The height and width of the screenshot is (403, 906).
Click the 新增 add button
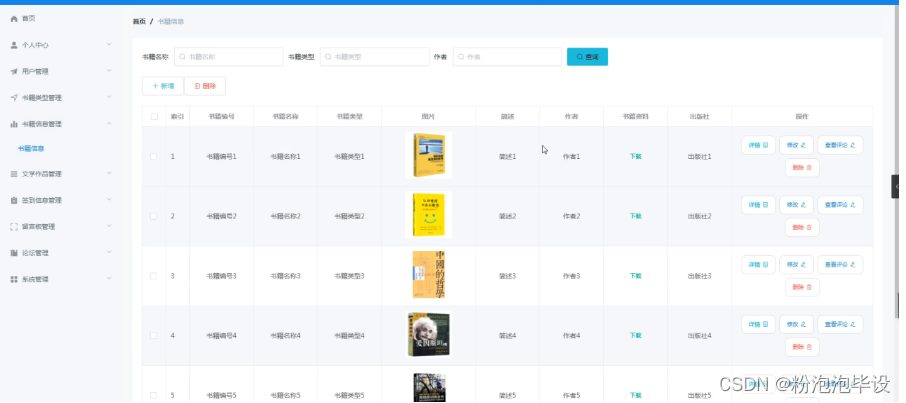pos(163,86)
